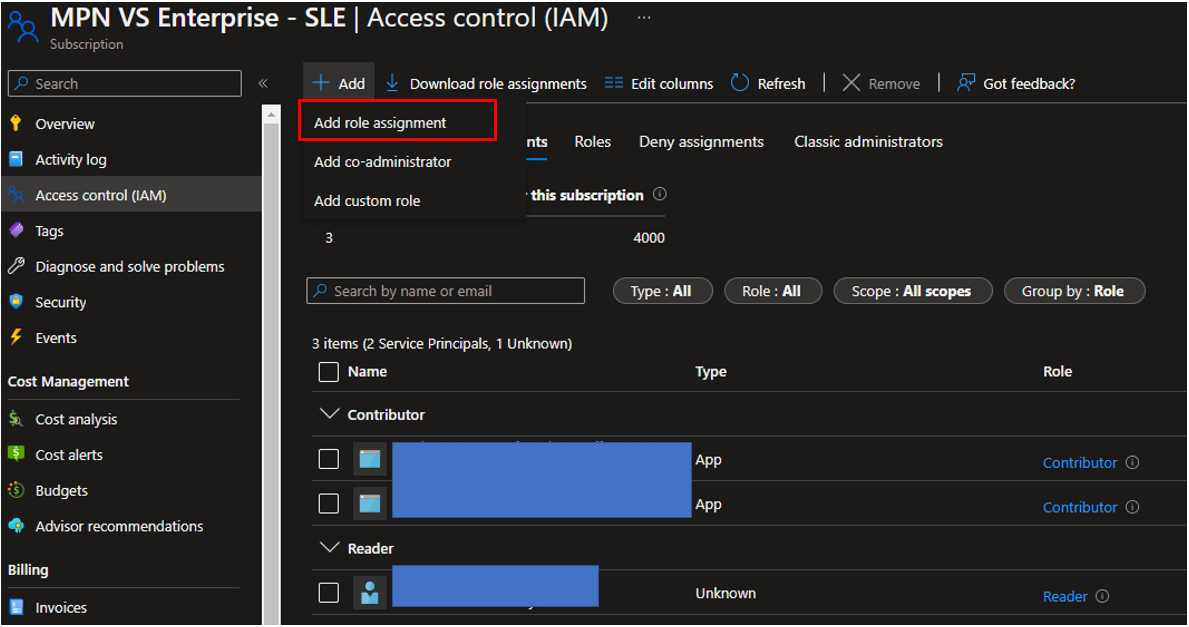This screenshot has height=627, width=1189.
Task: Click the plus icon next to Add
Action: click(x=321, y=83)
